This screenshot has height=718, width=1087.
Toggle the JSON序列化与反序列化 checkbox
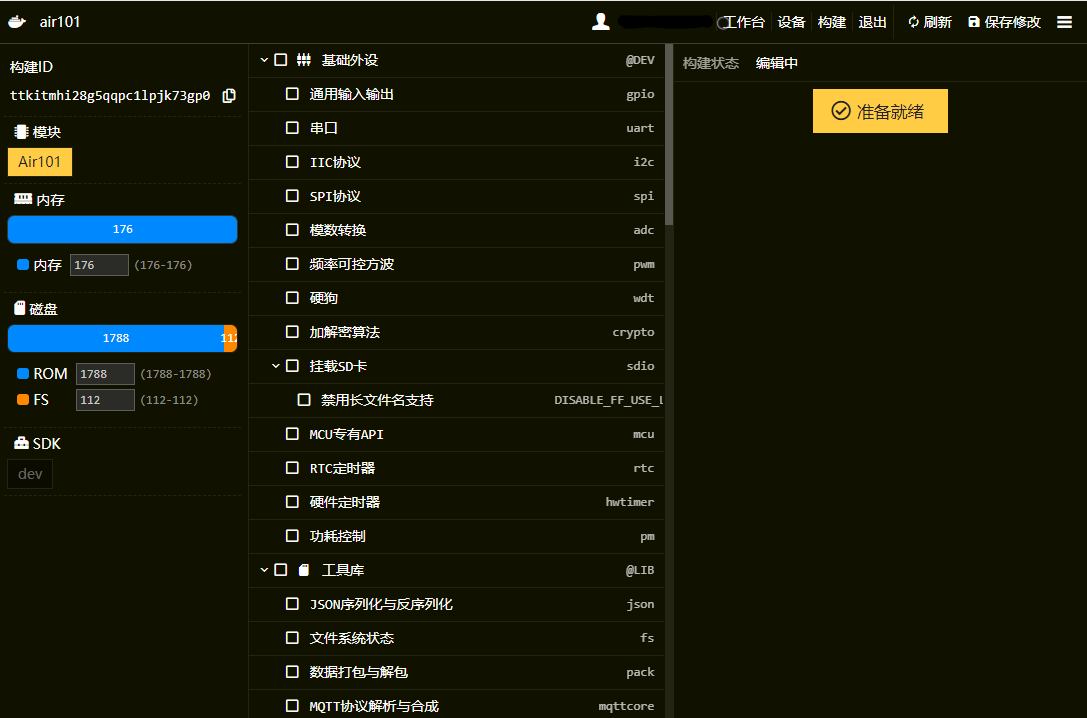coord(292,604)
